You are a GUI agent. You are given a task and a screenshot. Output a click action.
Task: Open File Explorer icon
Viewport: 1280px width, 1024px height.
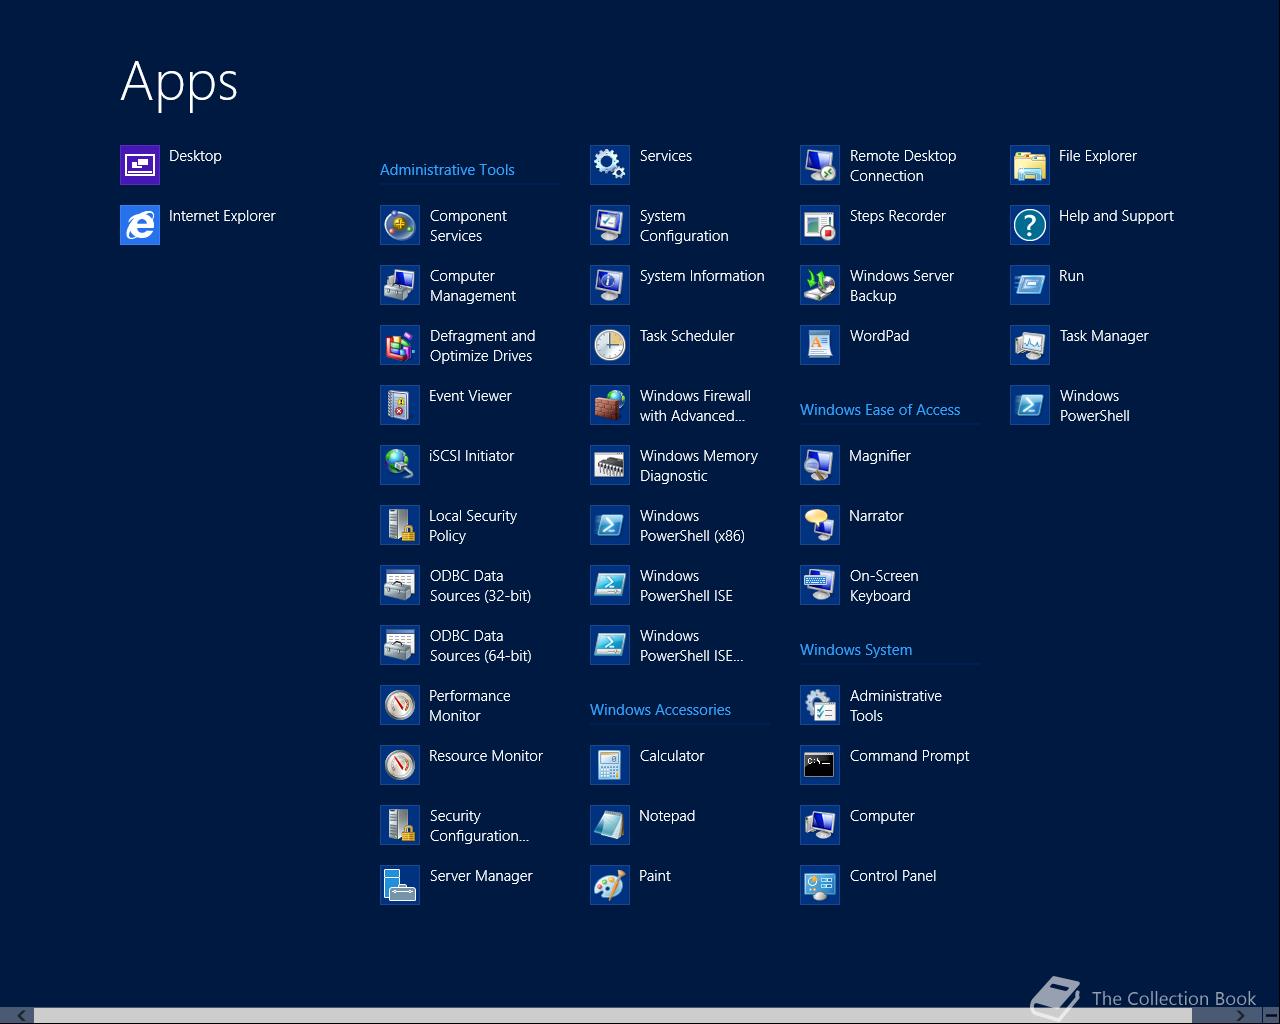coord(1030,165)
